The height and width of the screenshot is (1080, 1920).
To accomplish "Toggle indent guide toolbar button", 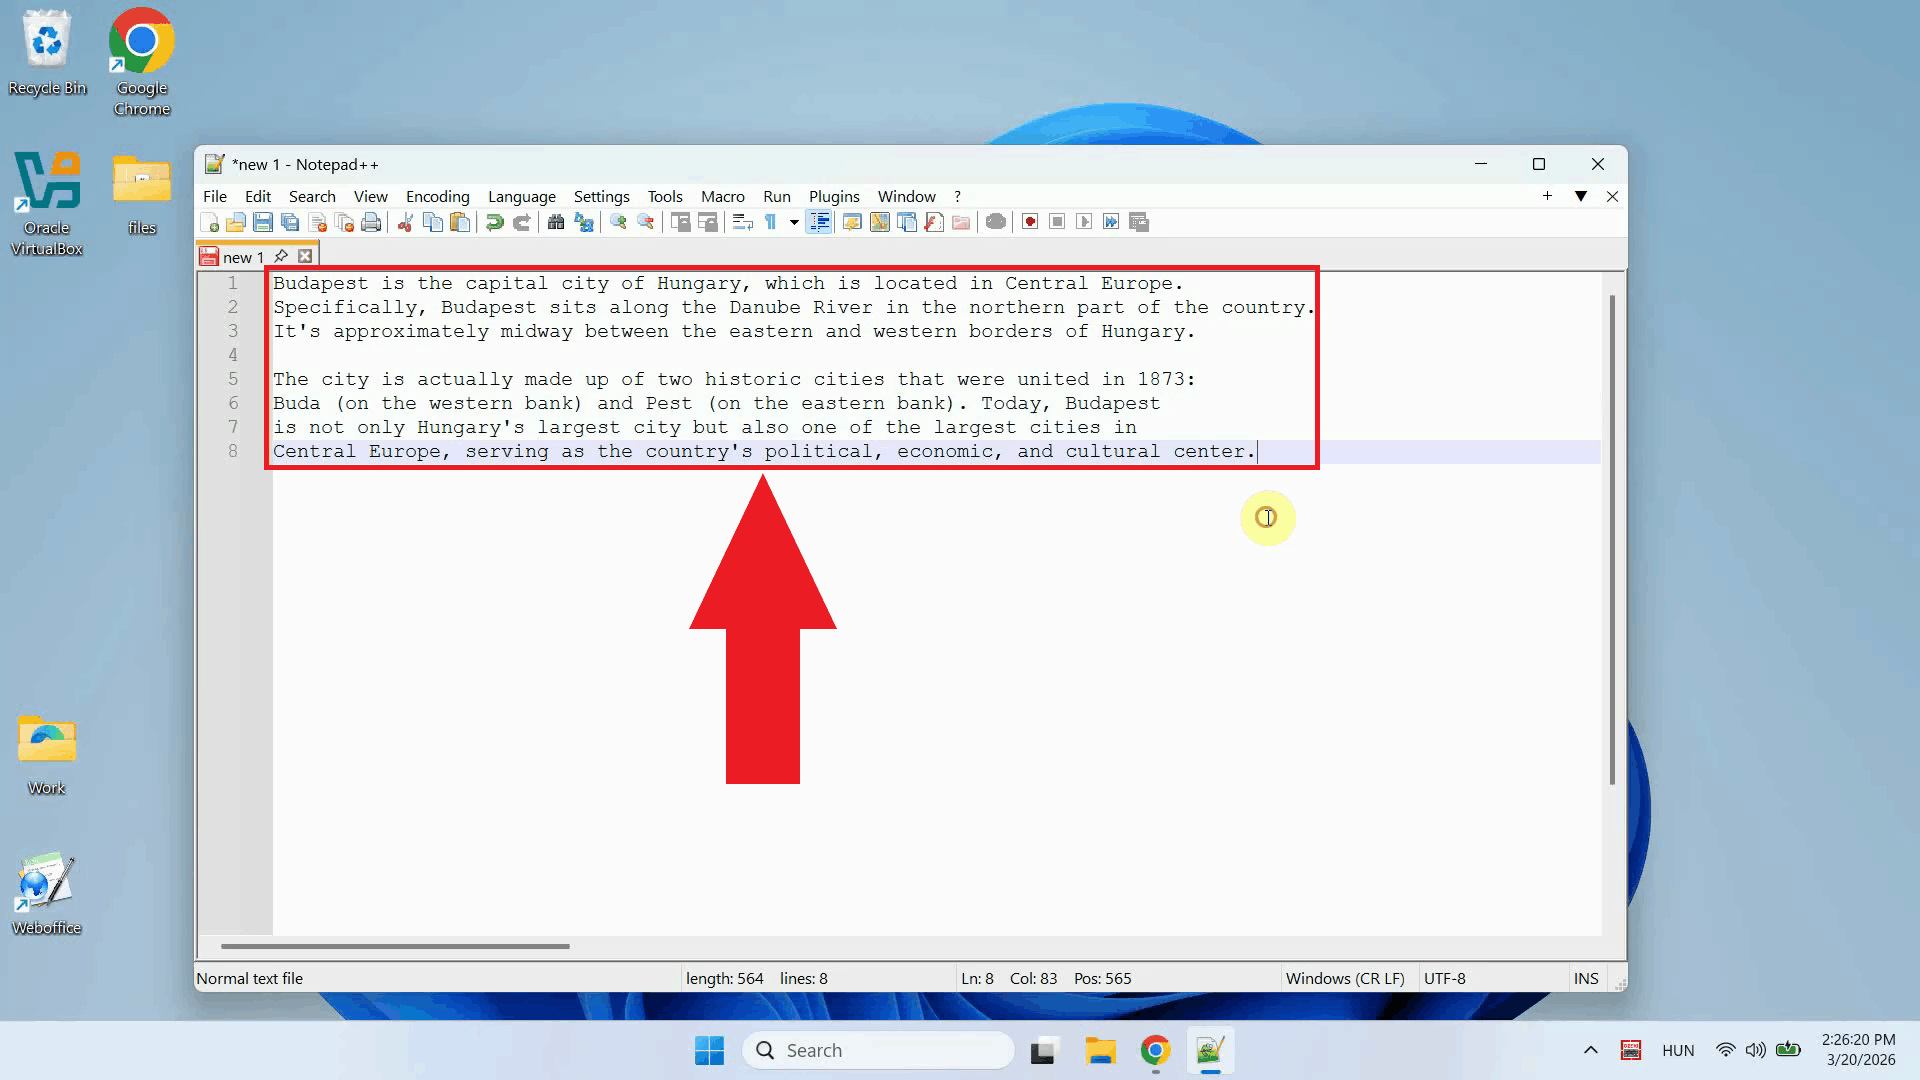I will point(819,222).
